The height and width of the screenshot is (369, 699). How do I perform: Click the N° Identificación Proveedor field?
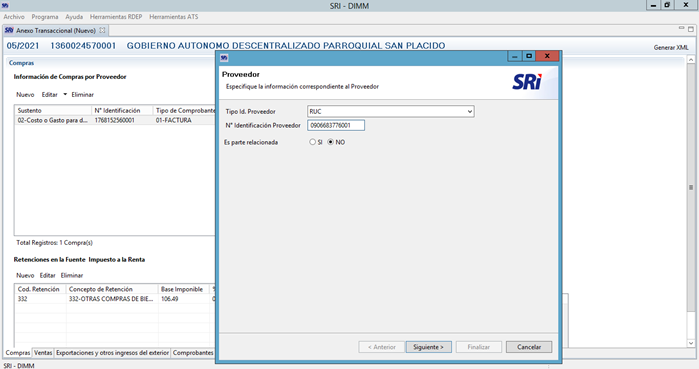(x=336, y=125)
